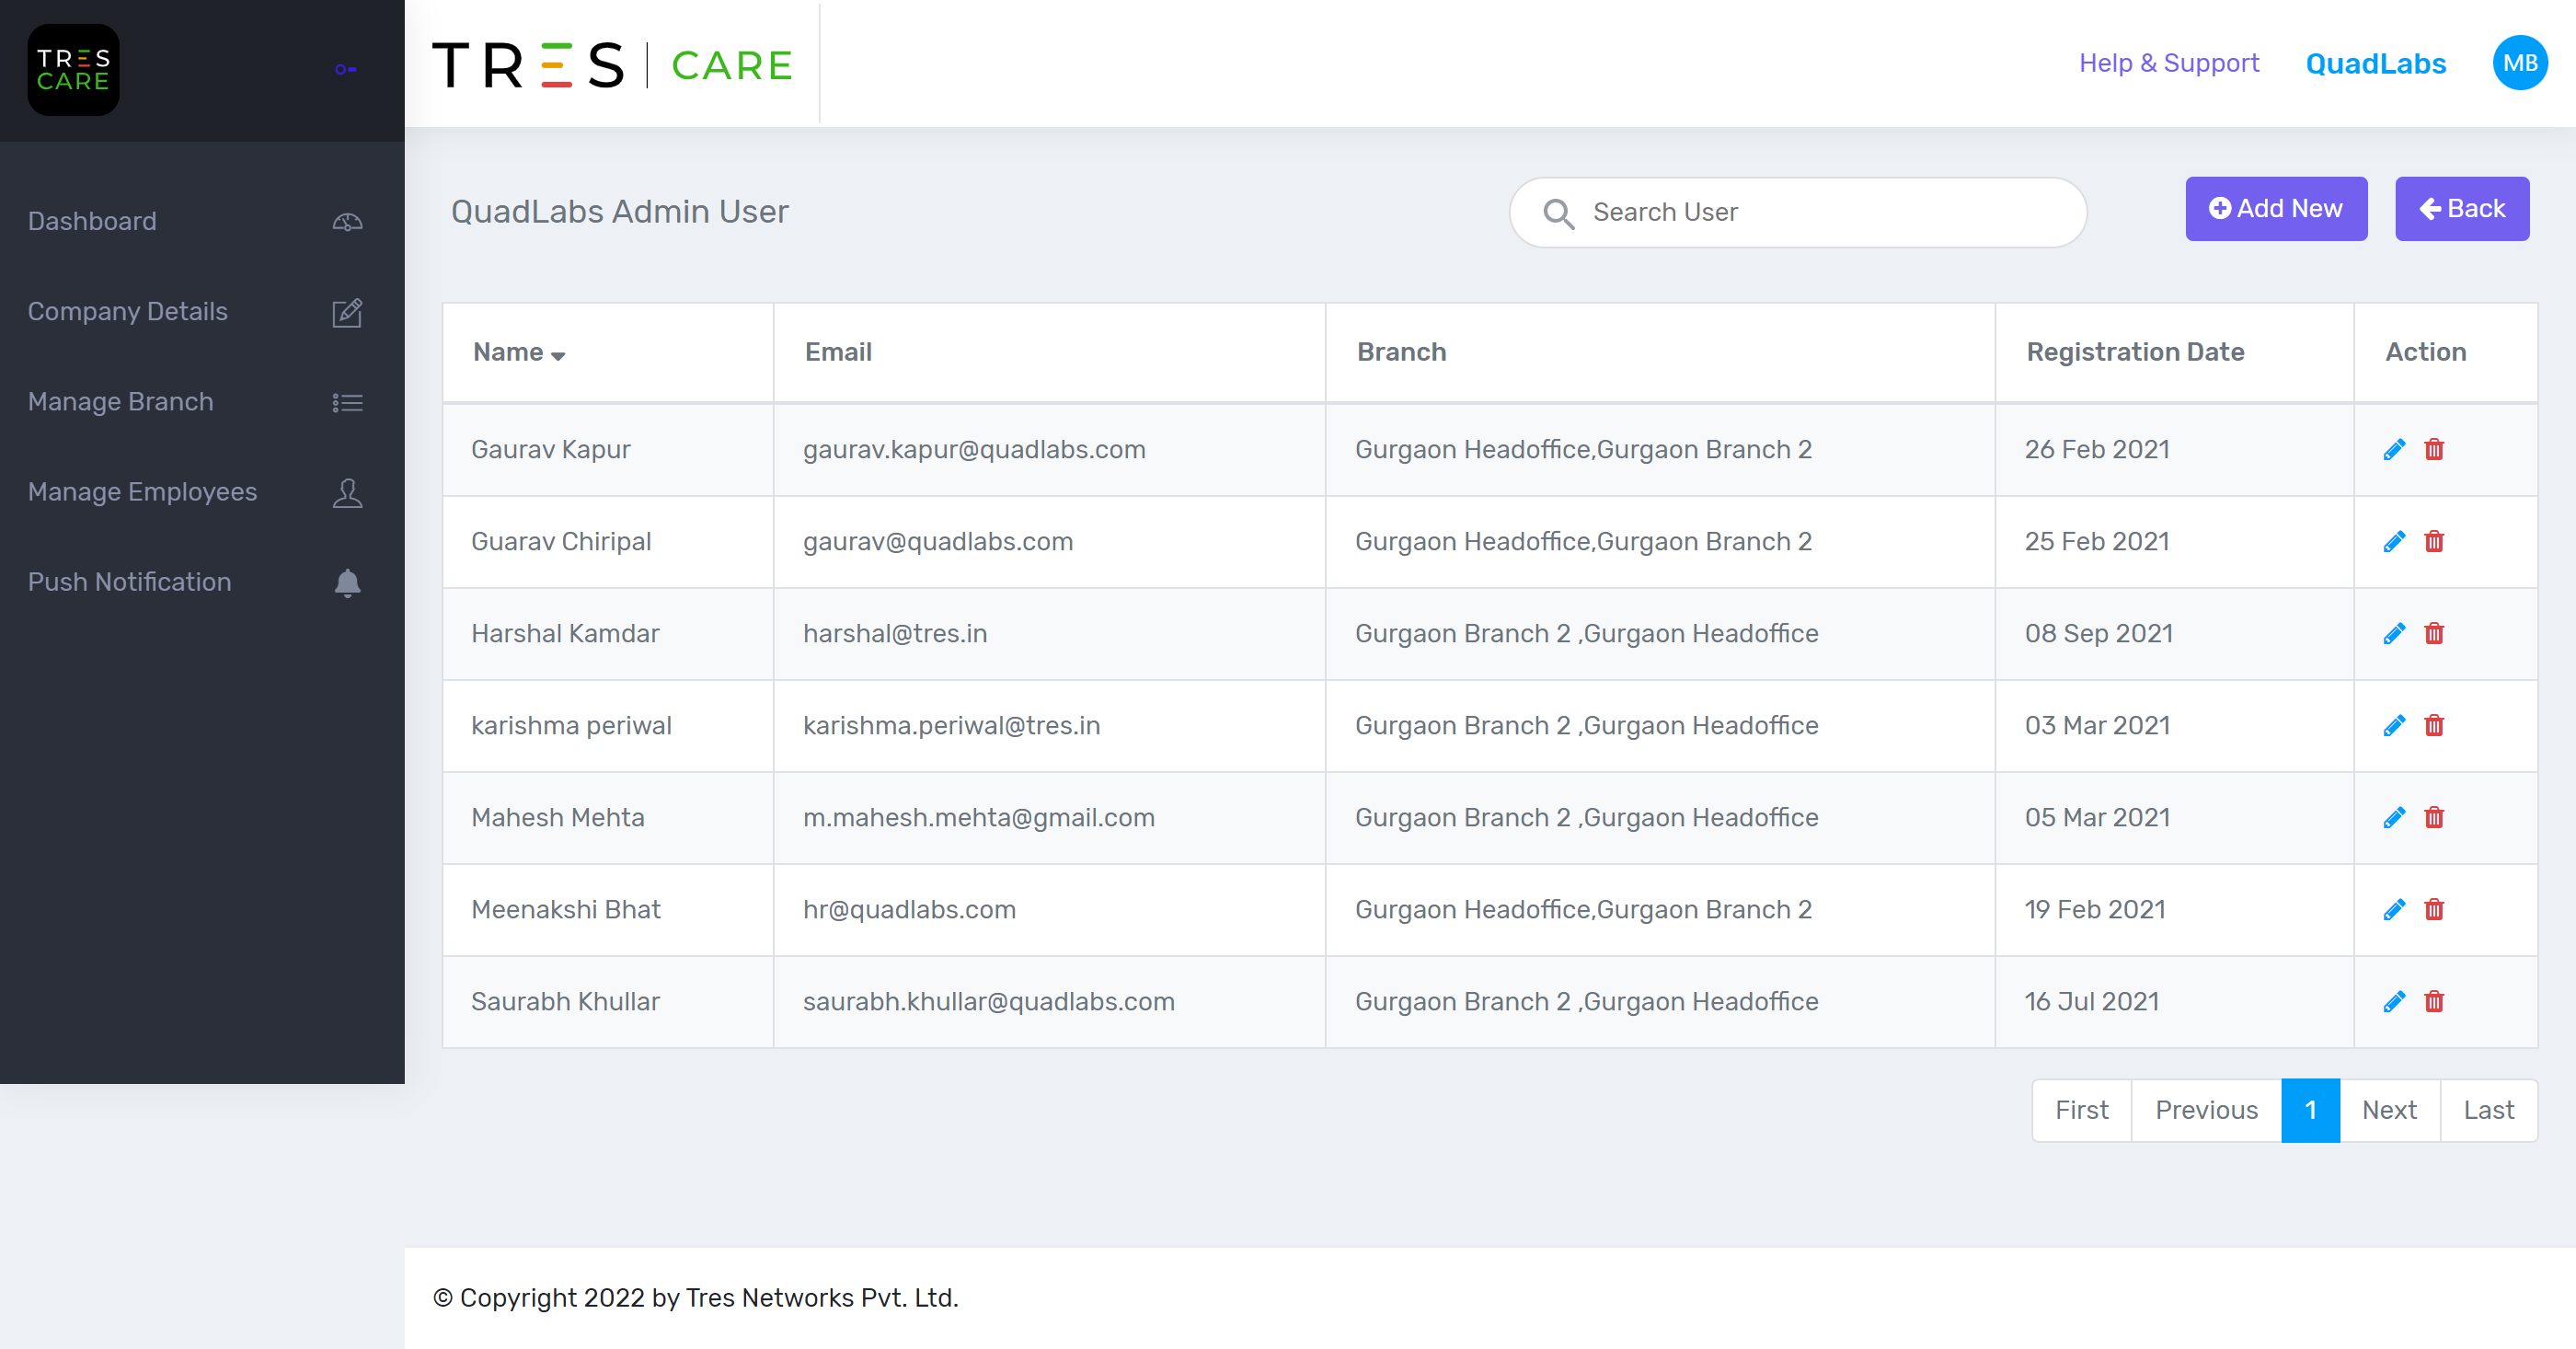Edit Mahesh Mehta's user entry
The image size is (2576, 1349).
[2394, 818]
